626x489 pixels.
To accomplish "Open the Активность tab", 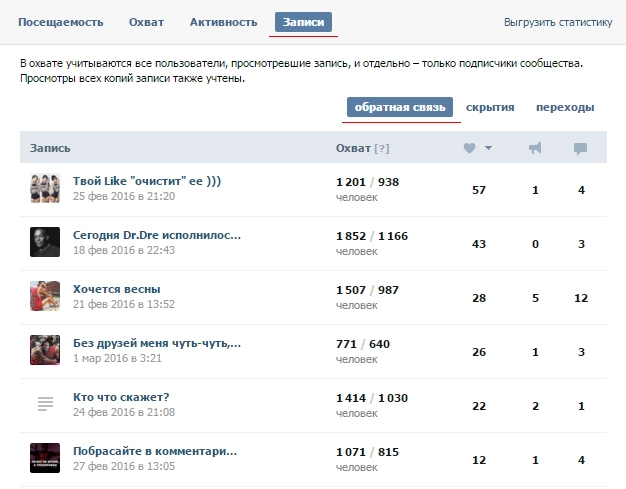I will (224, 22).
